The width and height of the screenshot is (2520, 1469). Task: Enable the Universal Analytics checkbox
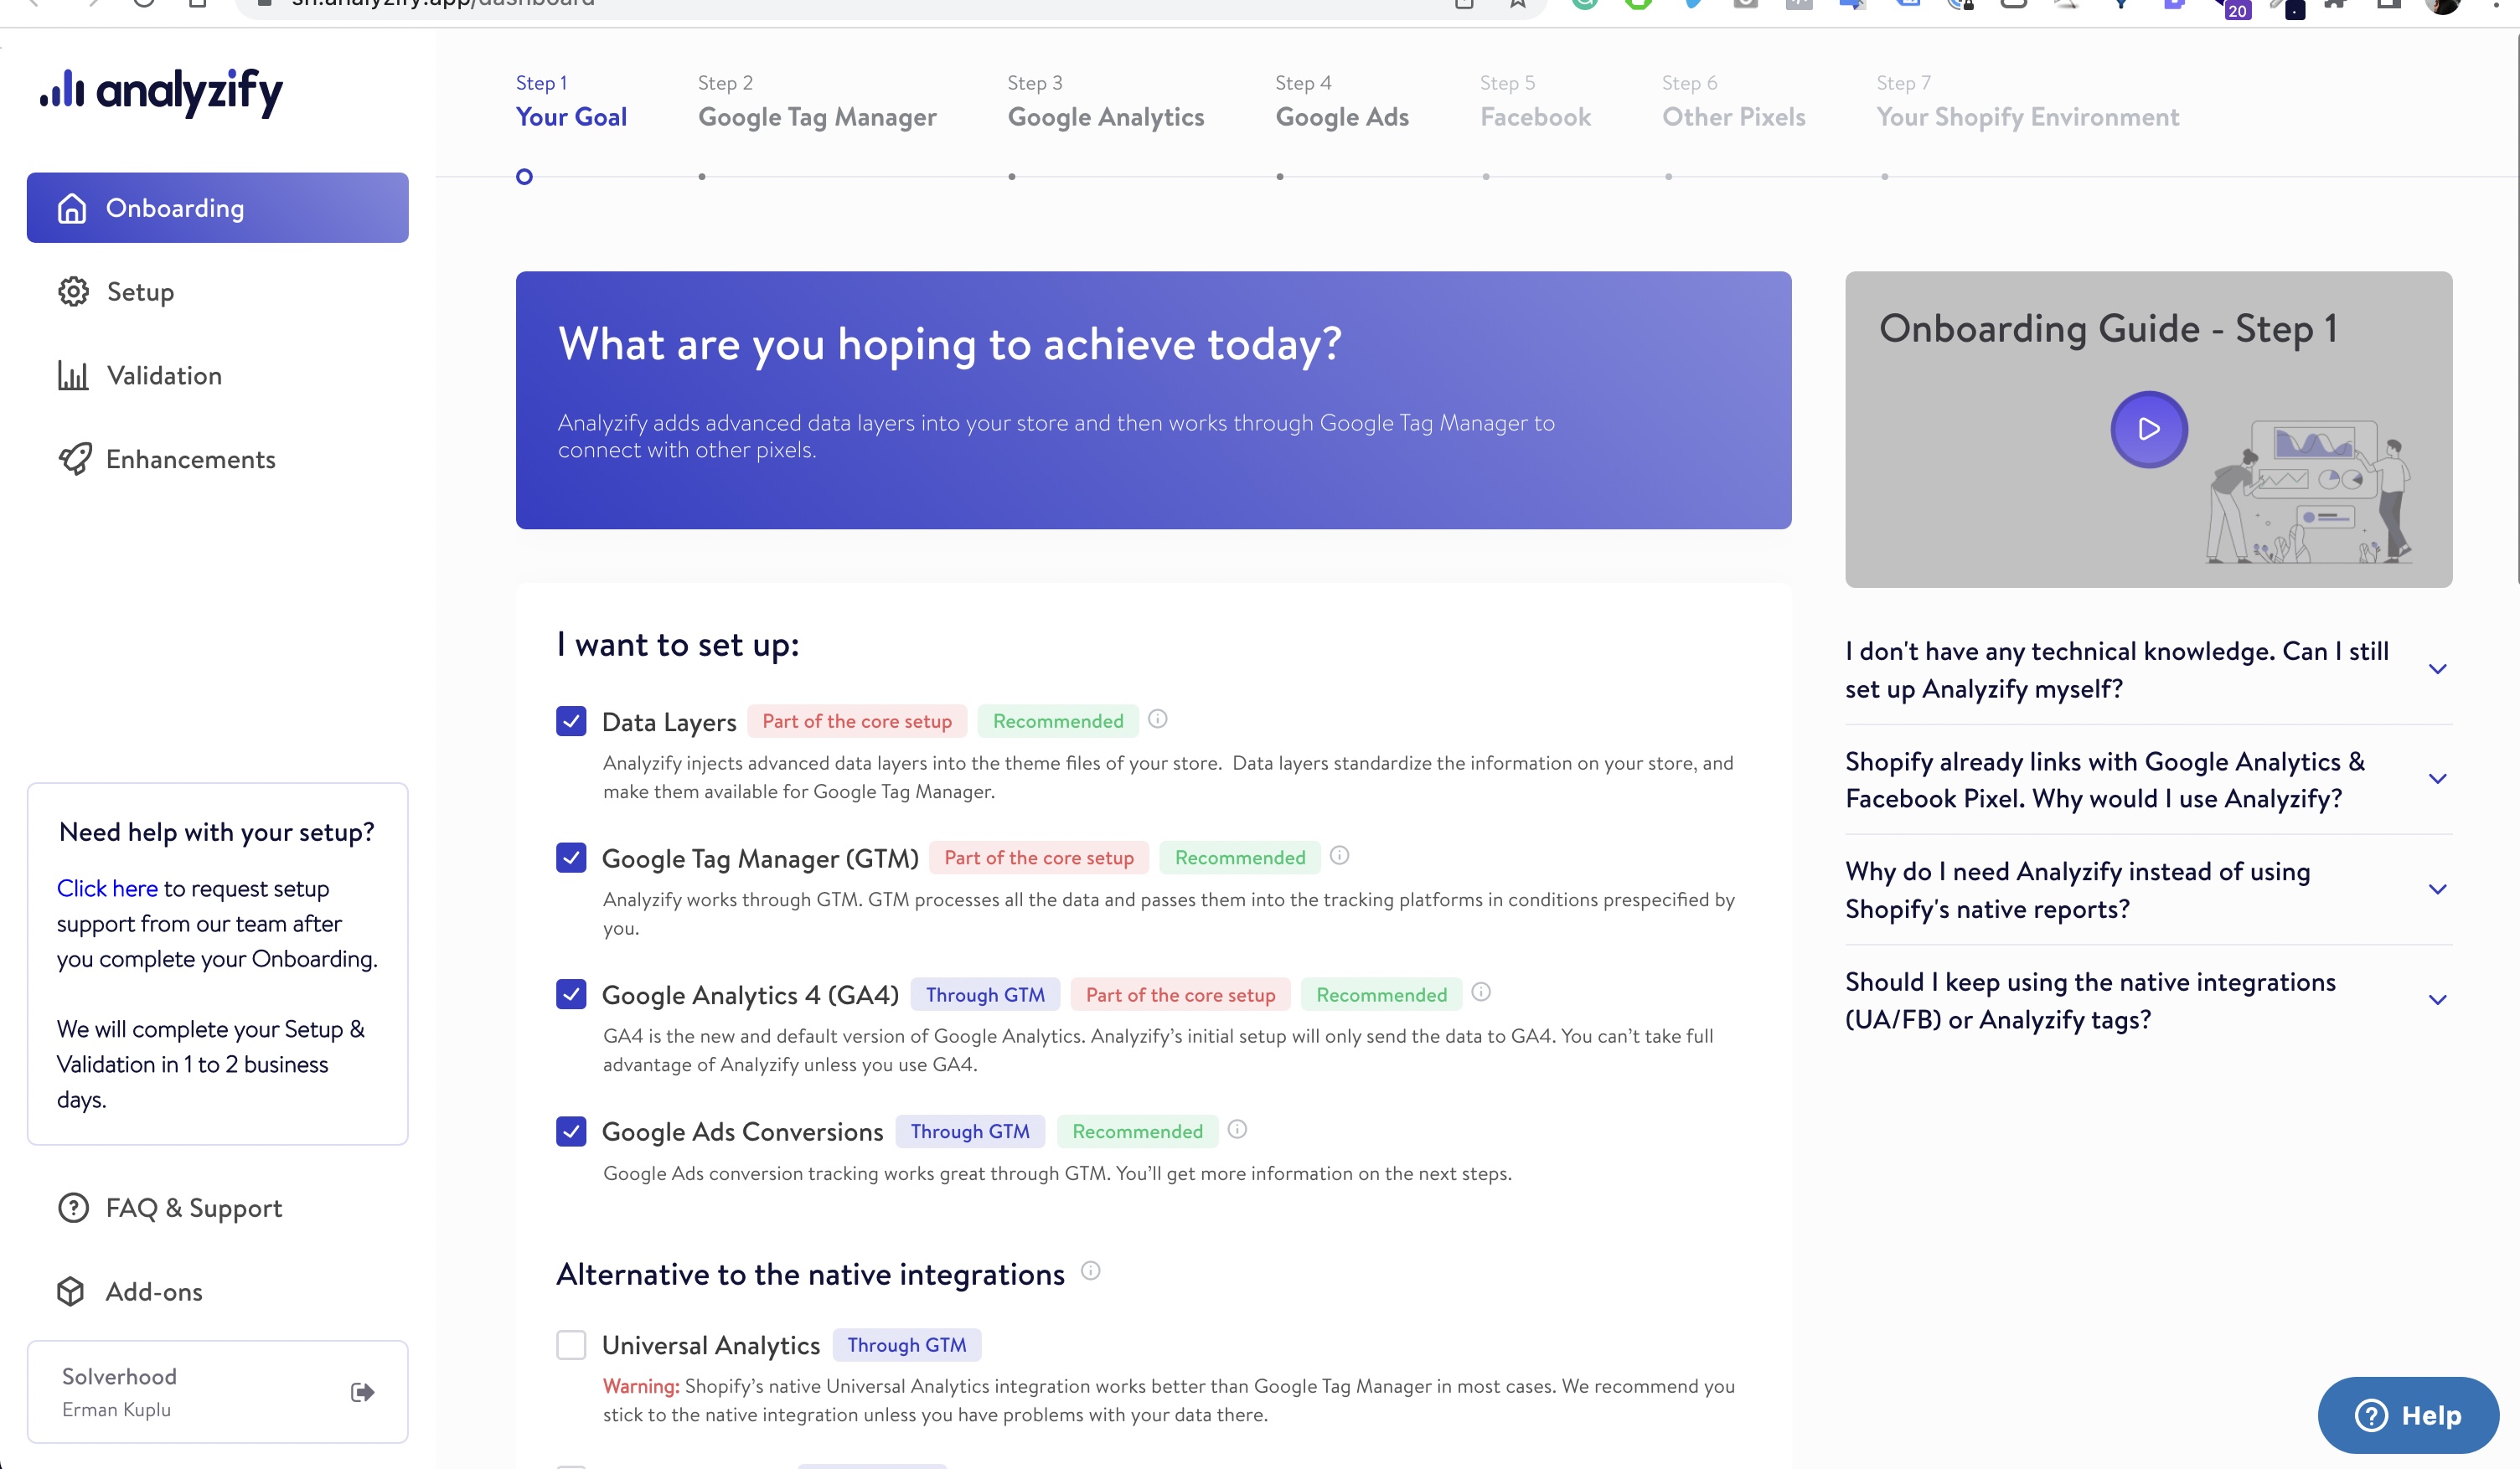coord(571,1345)
